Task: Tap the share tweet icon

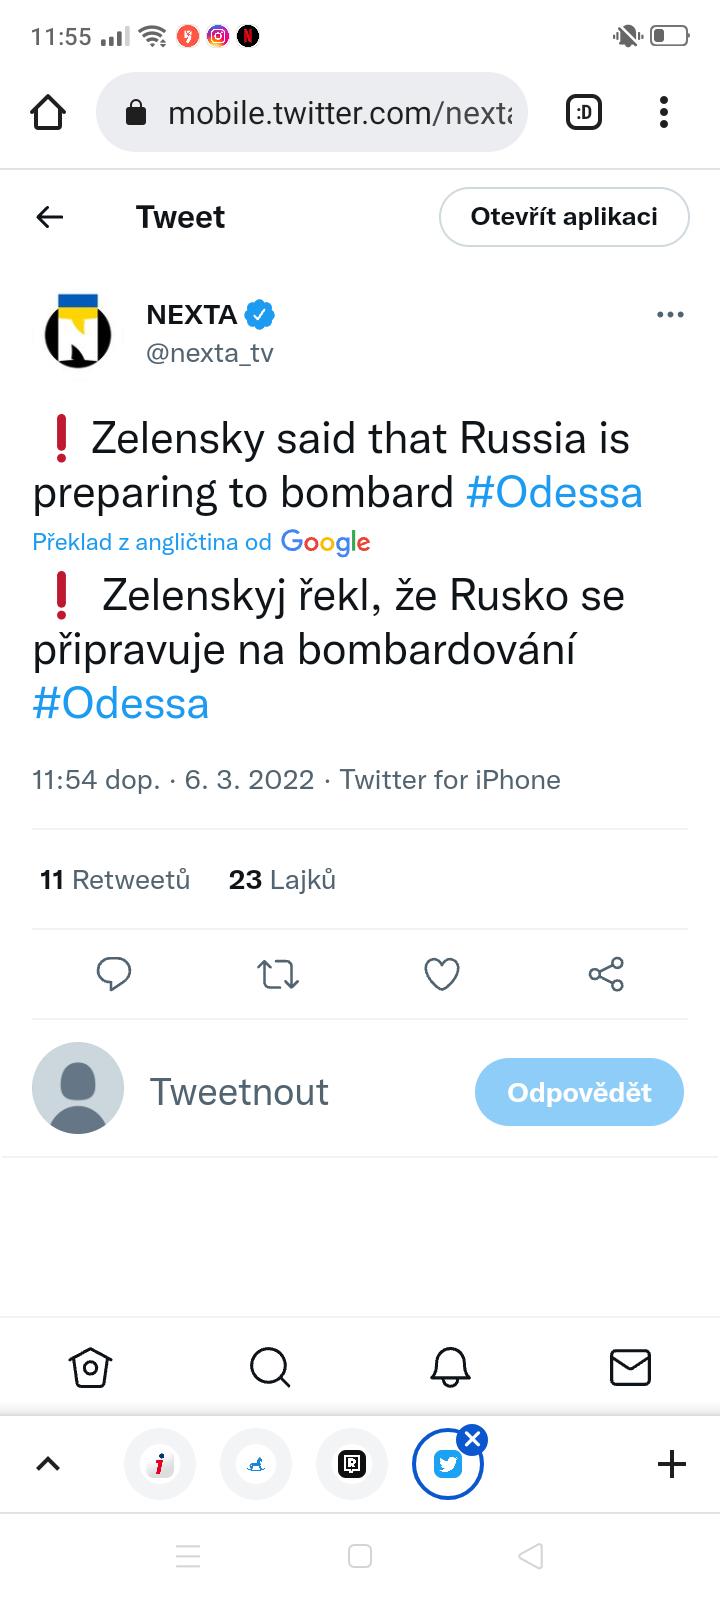Action: pos(606,974)
